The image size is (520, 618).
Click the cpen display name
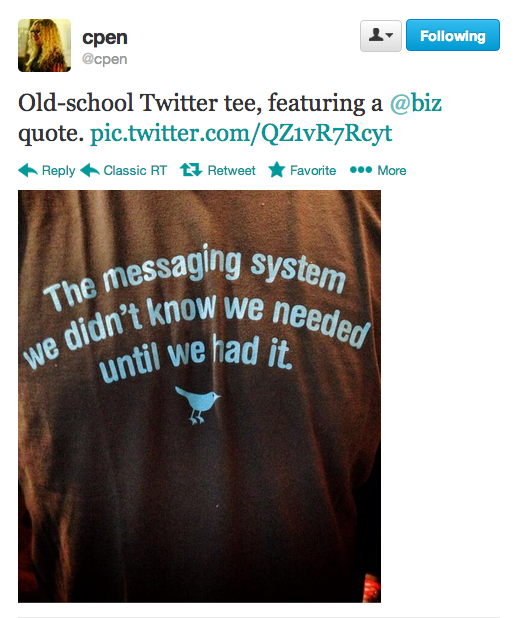point(105,37)
